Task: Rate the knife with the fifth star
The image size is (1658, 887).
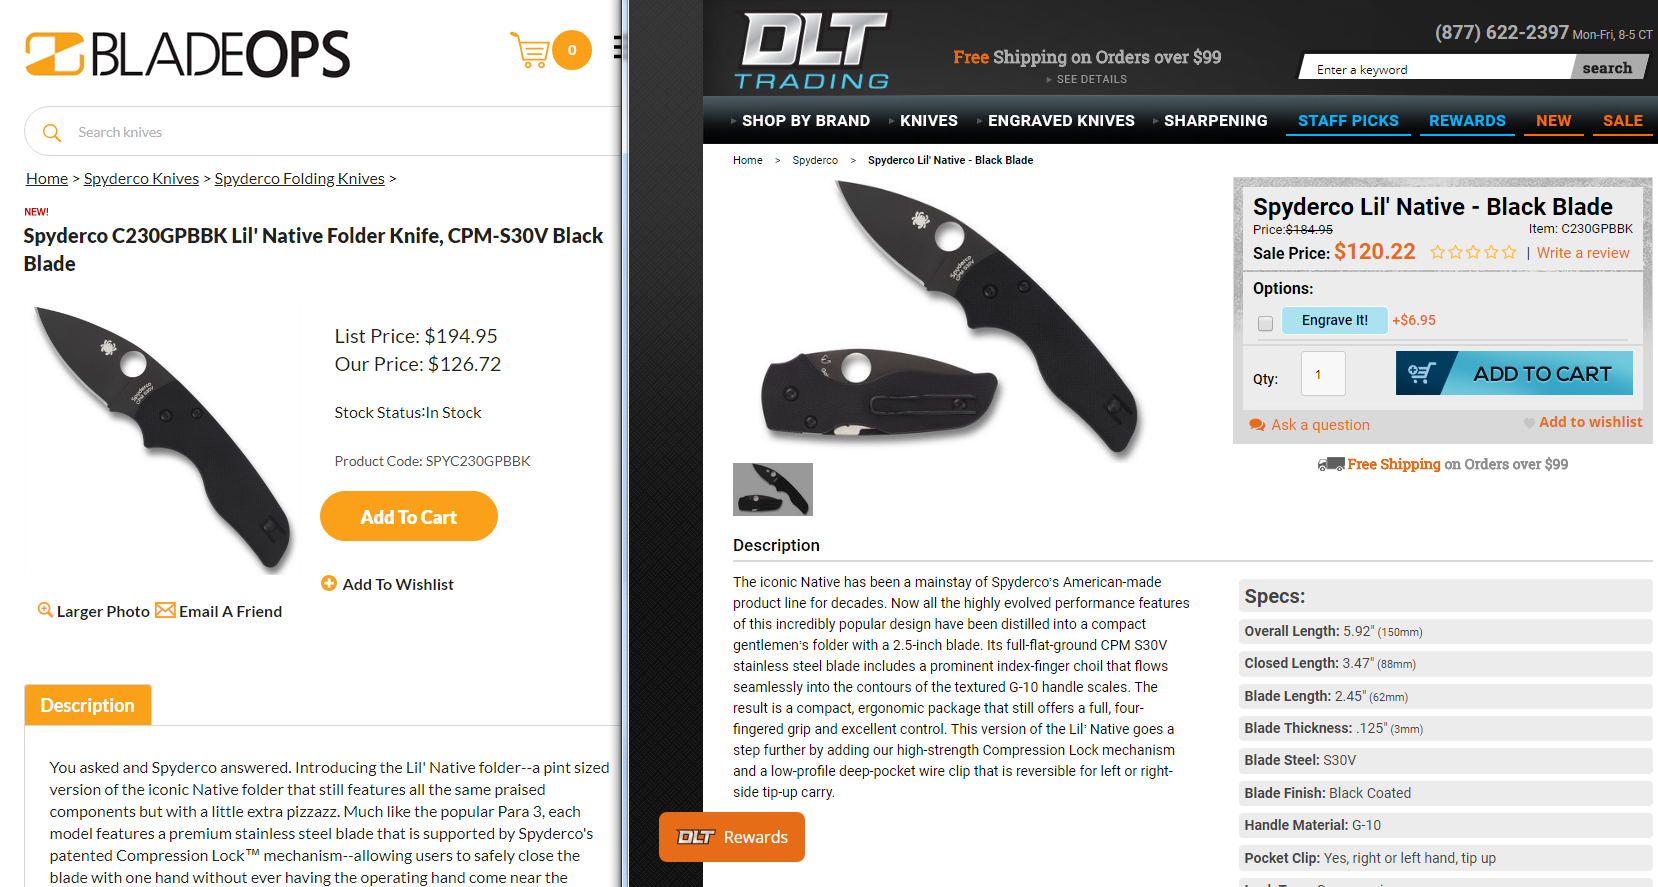Action: pyautogui.click(x=1509, y=253)
